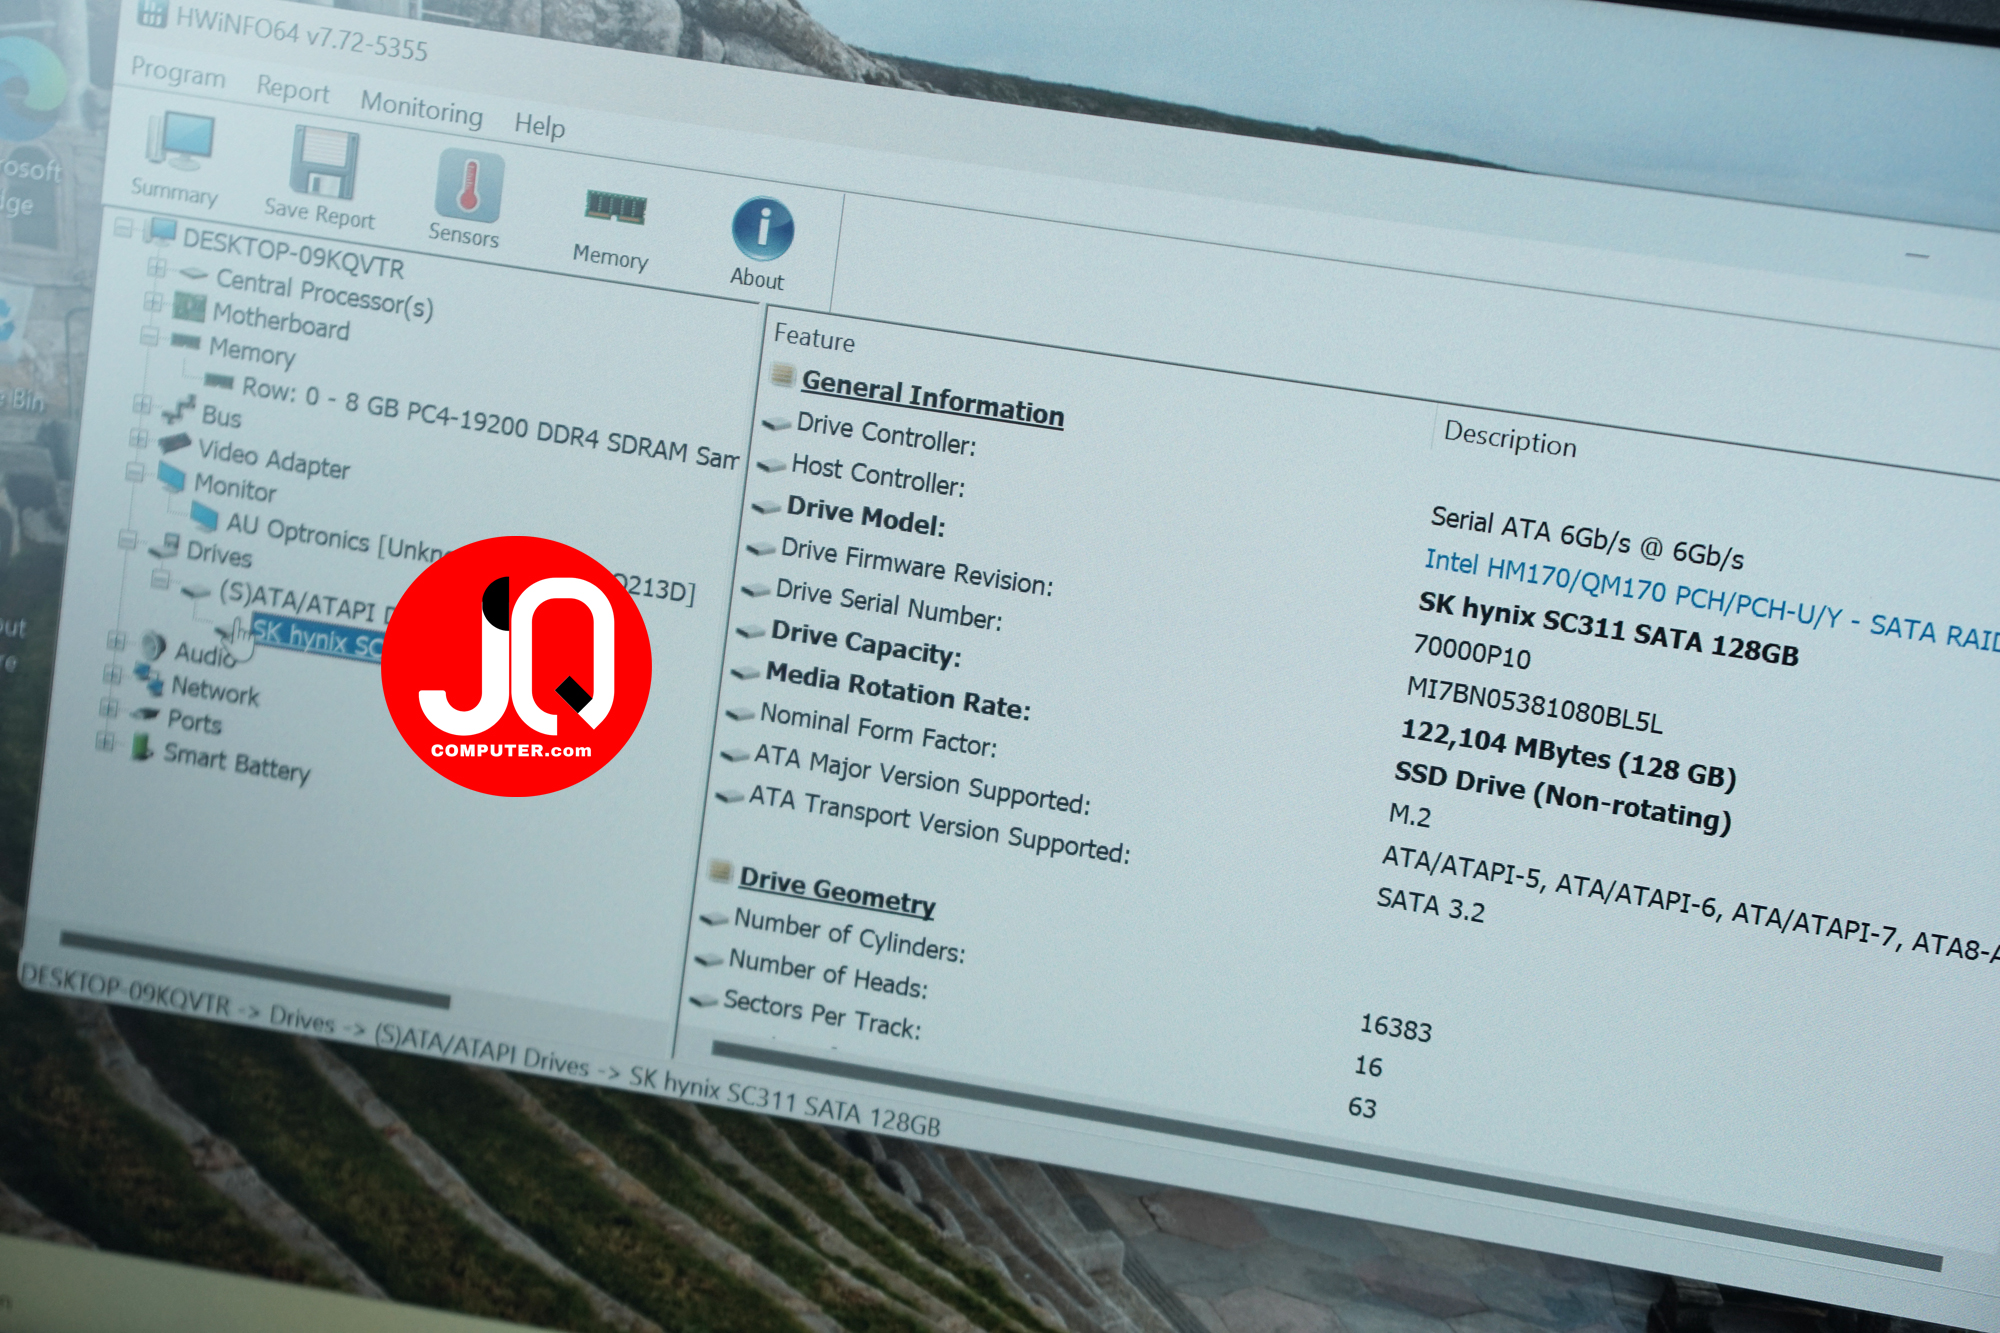Click value 'SK hynix SC311 SATA 128GB'
Image resolution: width=2000 pixels, height=1333 pixels.
tap(1608, 629)
